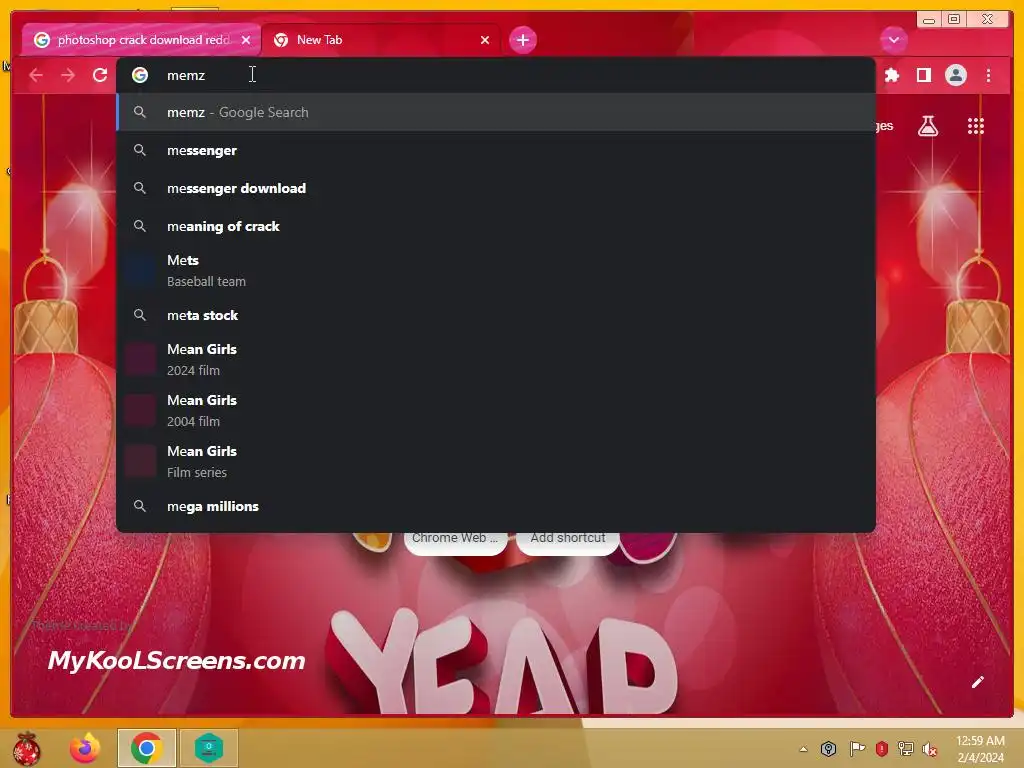The height and width of the screenshot is (768, 1024).
Task: Click the browser forward arrow
Action: pos(68,75)
